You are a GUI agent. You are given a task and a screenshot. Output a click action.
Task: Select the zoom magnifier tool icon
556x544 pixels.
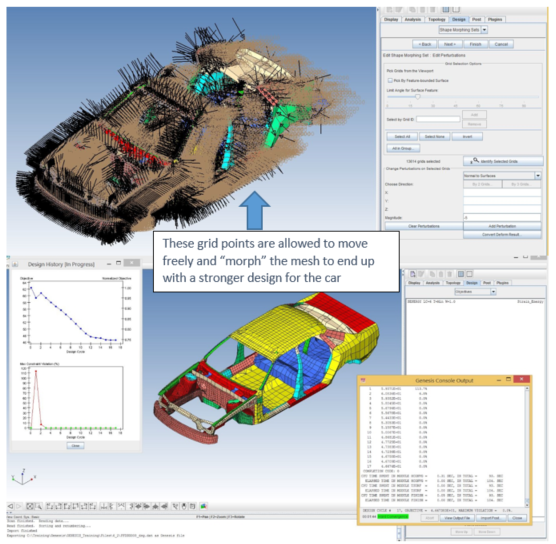[39, 506]
